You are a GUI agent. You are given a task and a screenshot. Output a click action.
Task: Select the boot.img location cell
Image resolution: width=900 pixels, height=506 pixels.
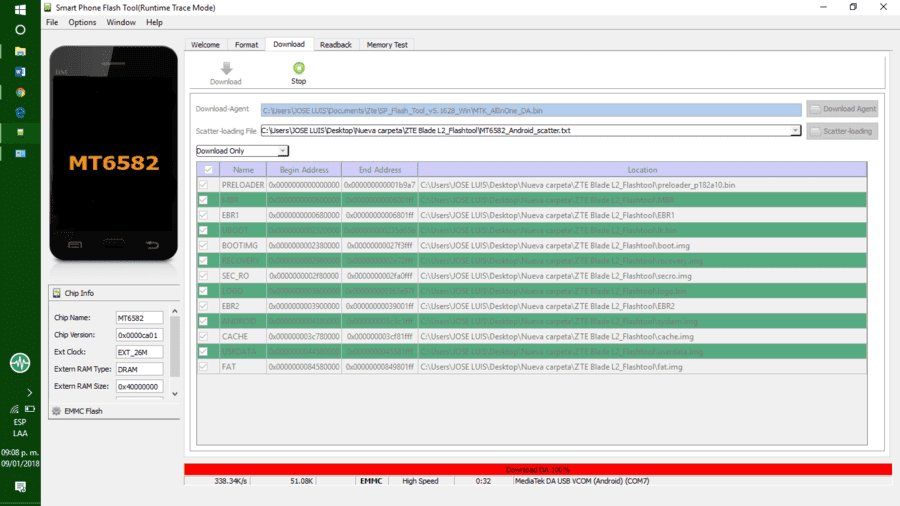coord(642,246)
